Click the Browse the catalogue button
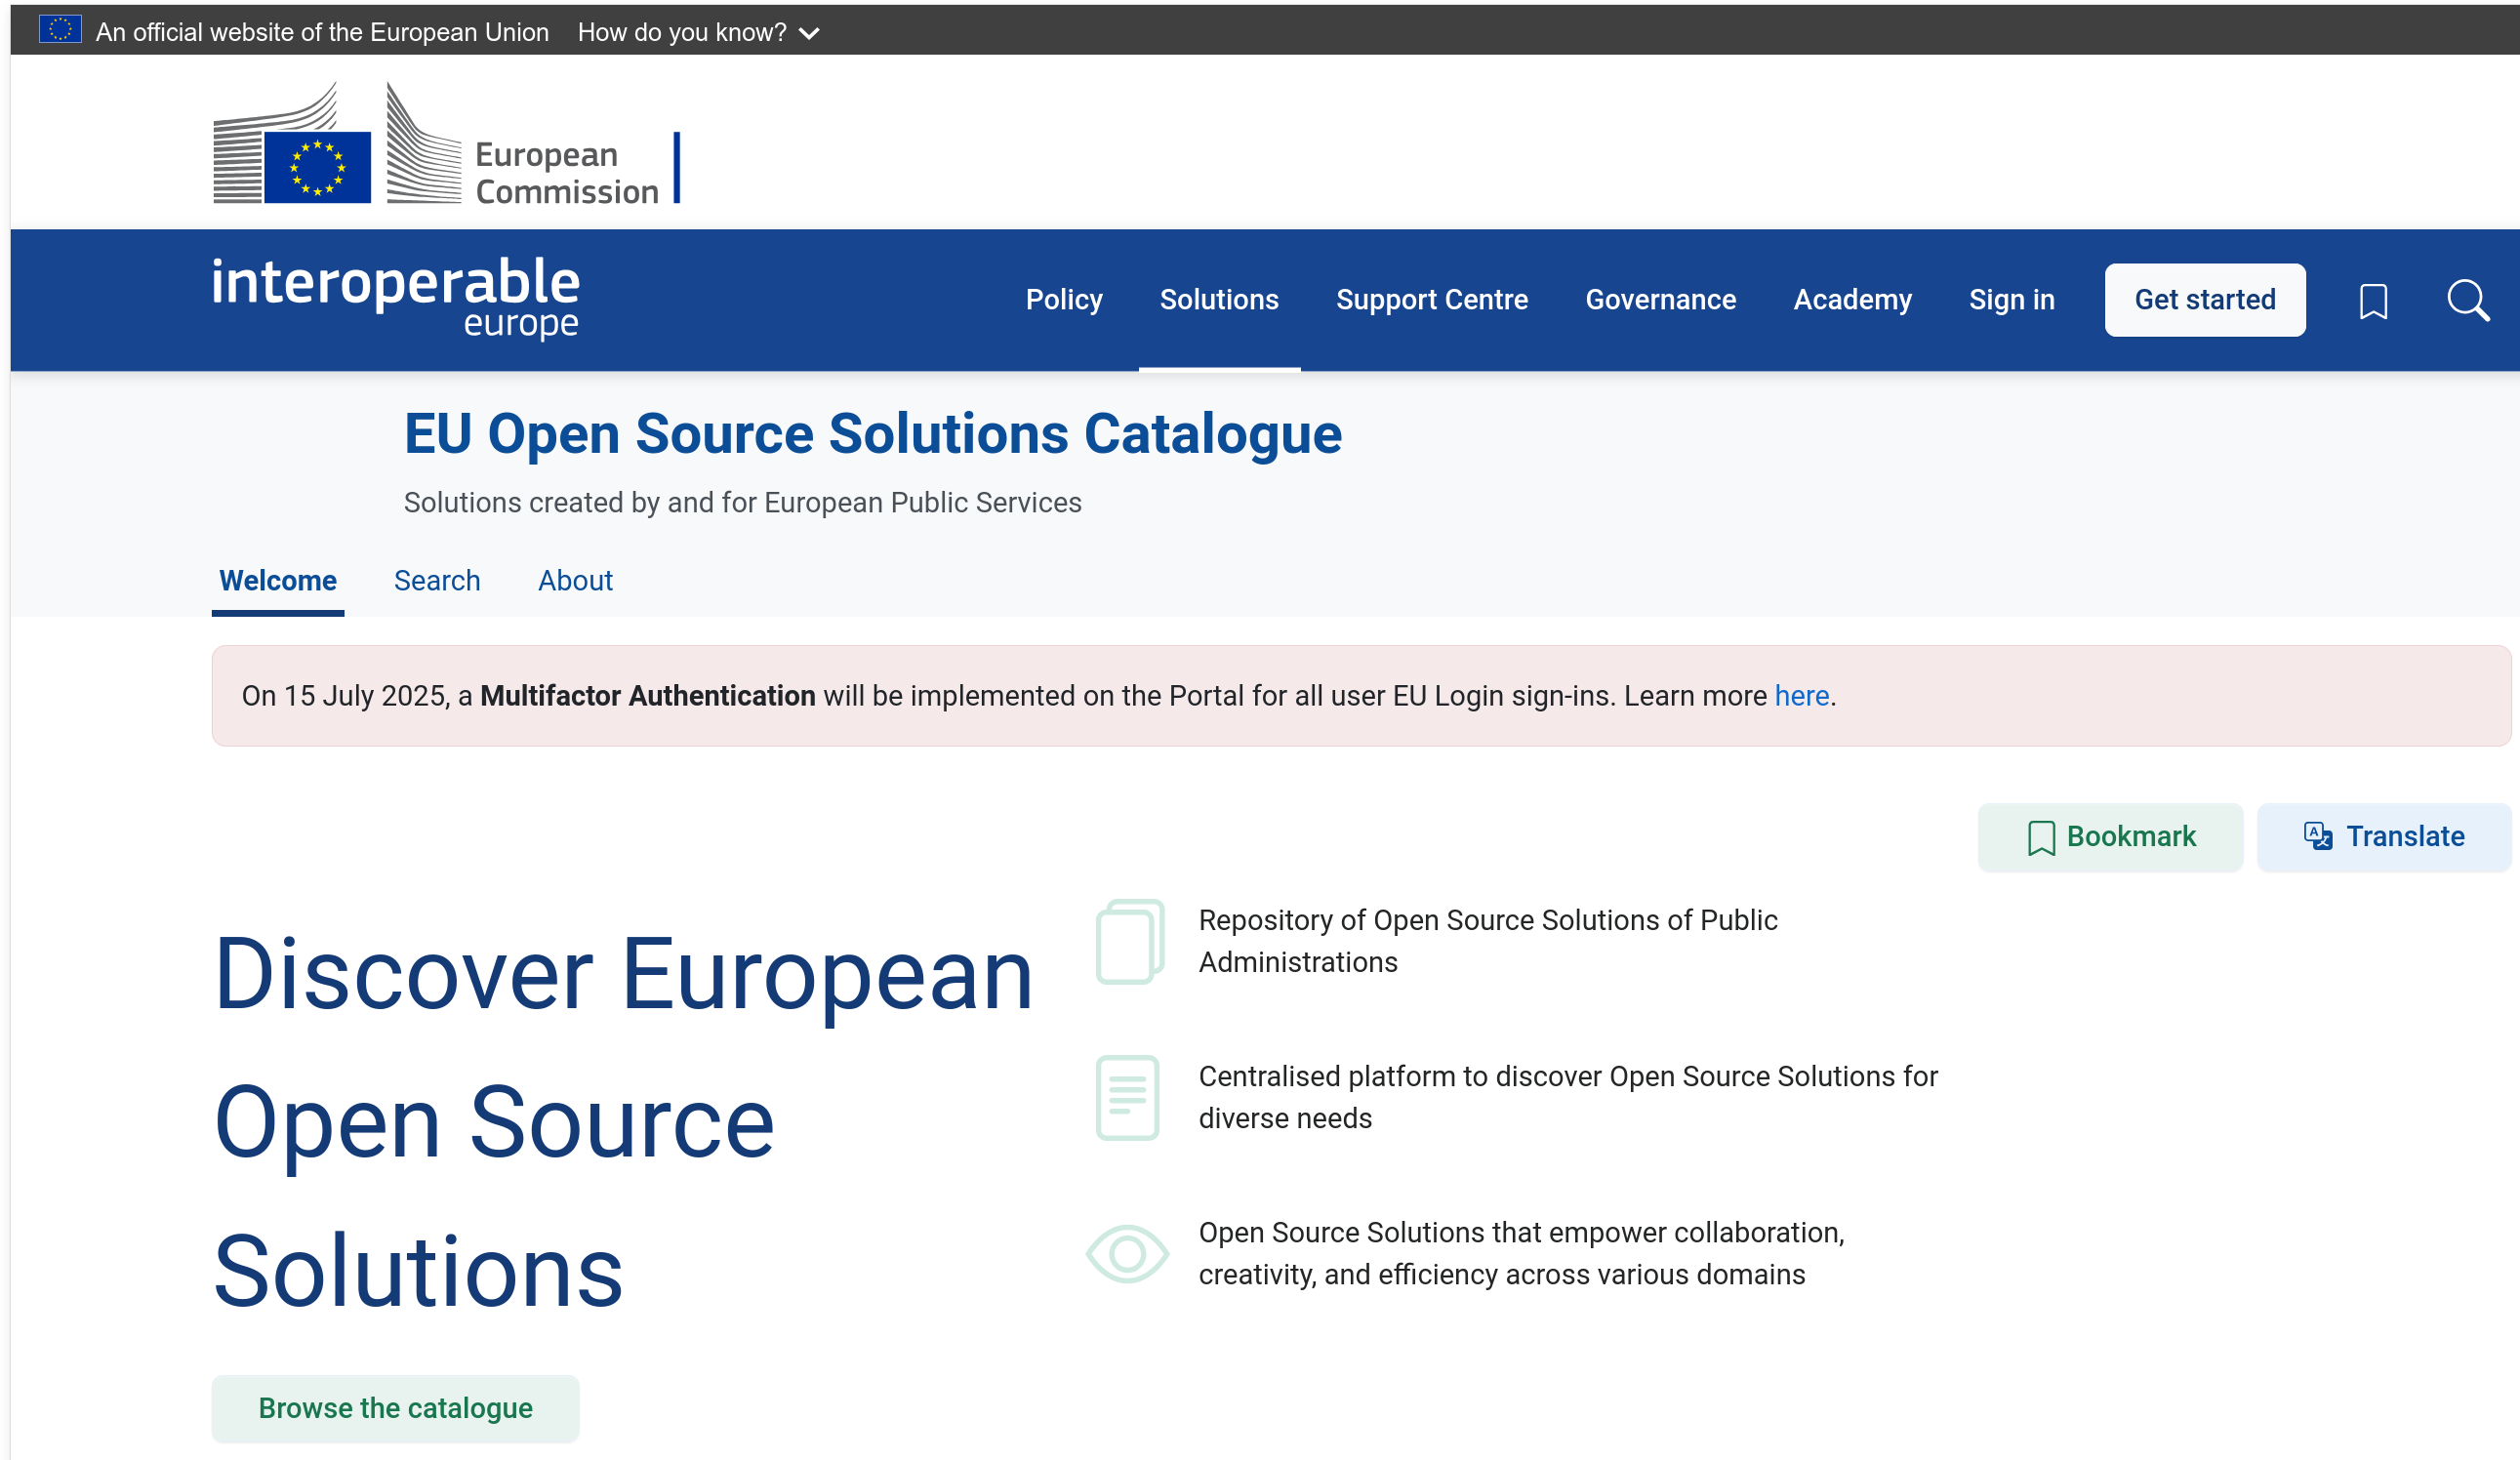2520x1460 pixels. [395, 1407]
